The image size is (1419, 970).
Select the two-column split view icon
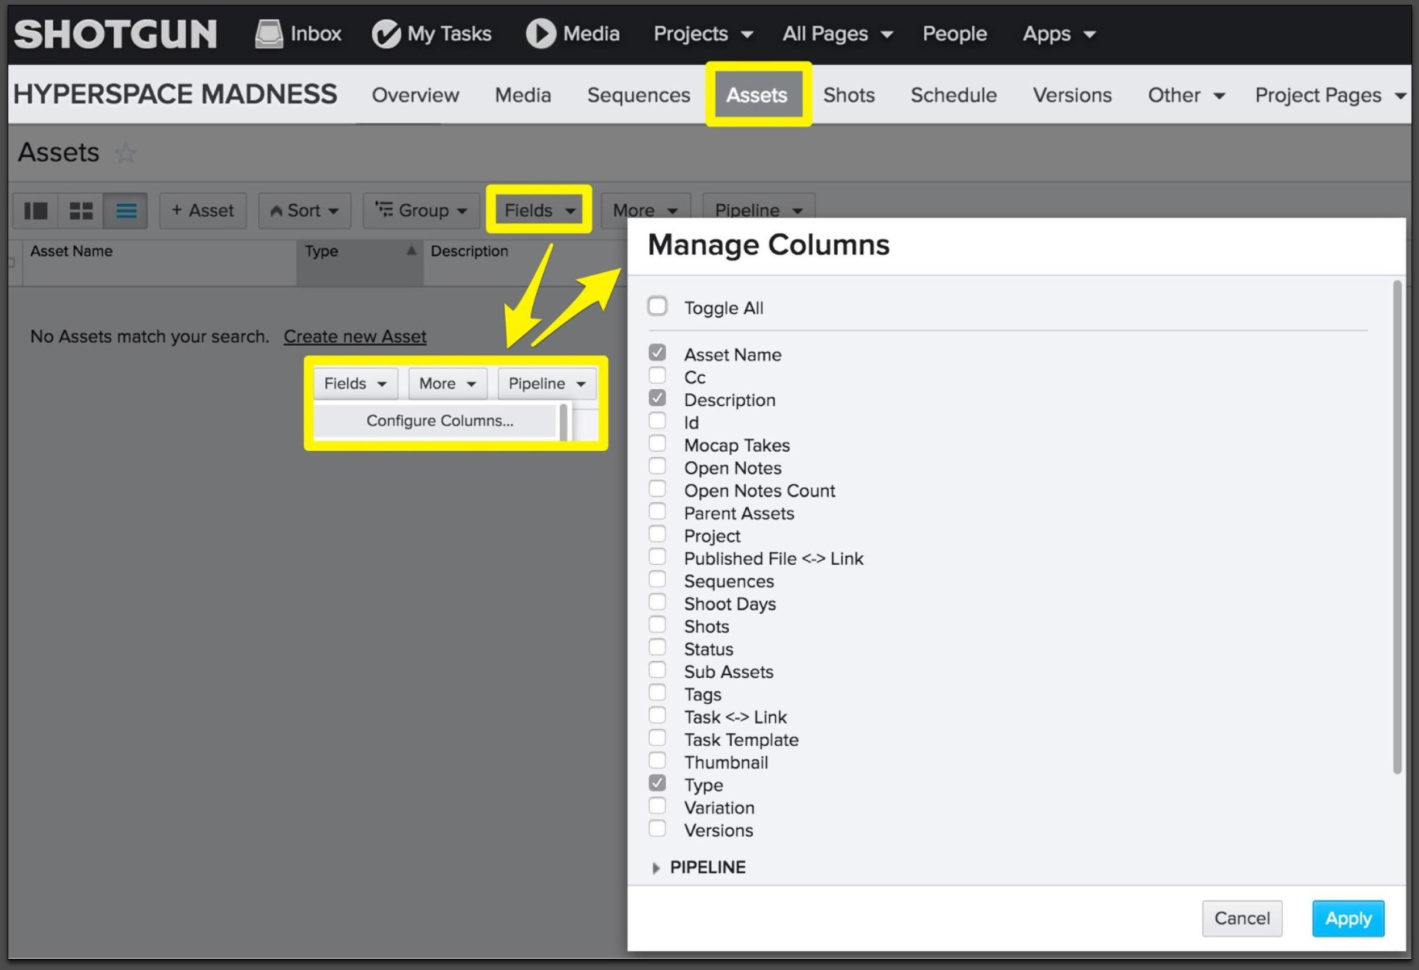[x=35, y=210]
